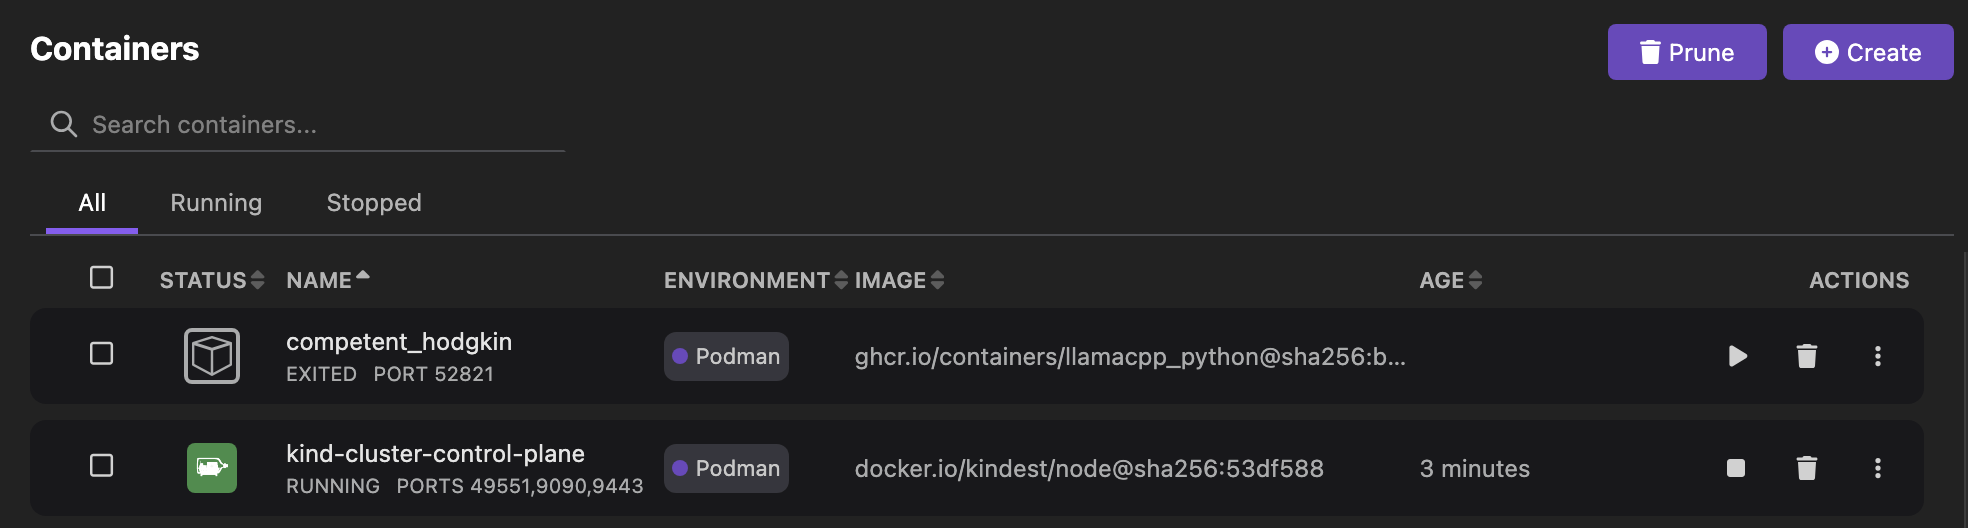Stop the kind-cluster-control-plane container

click(x=1736, y=468)
